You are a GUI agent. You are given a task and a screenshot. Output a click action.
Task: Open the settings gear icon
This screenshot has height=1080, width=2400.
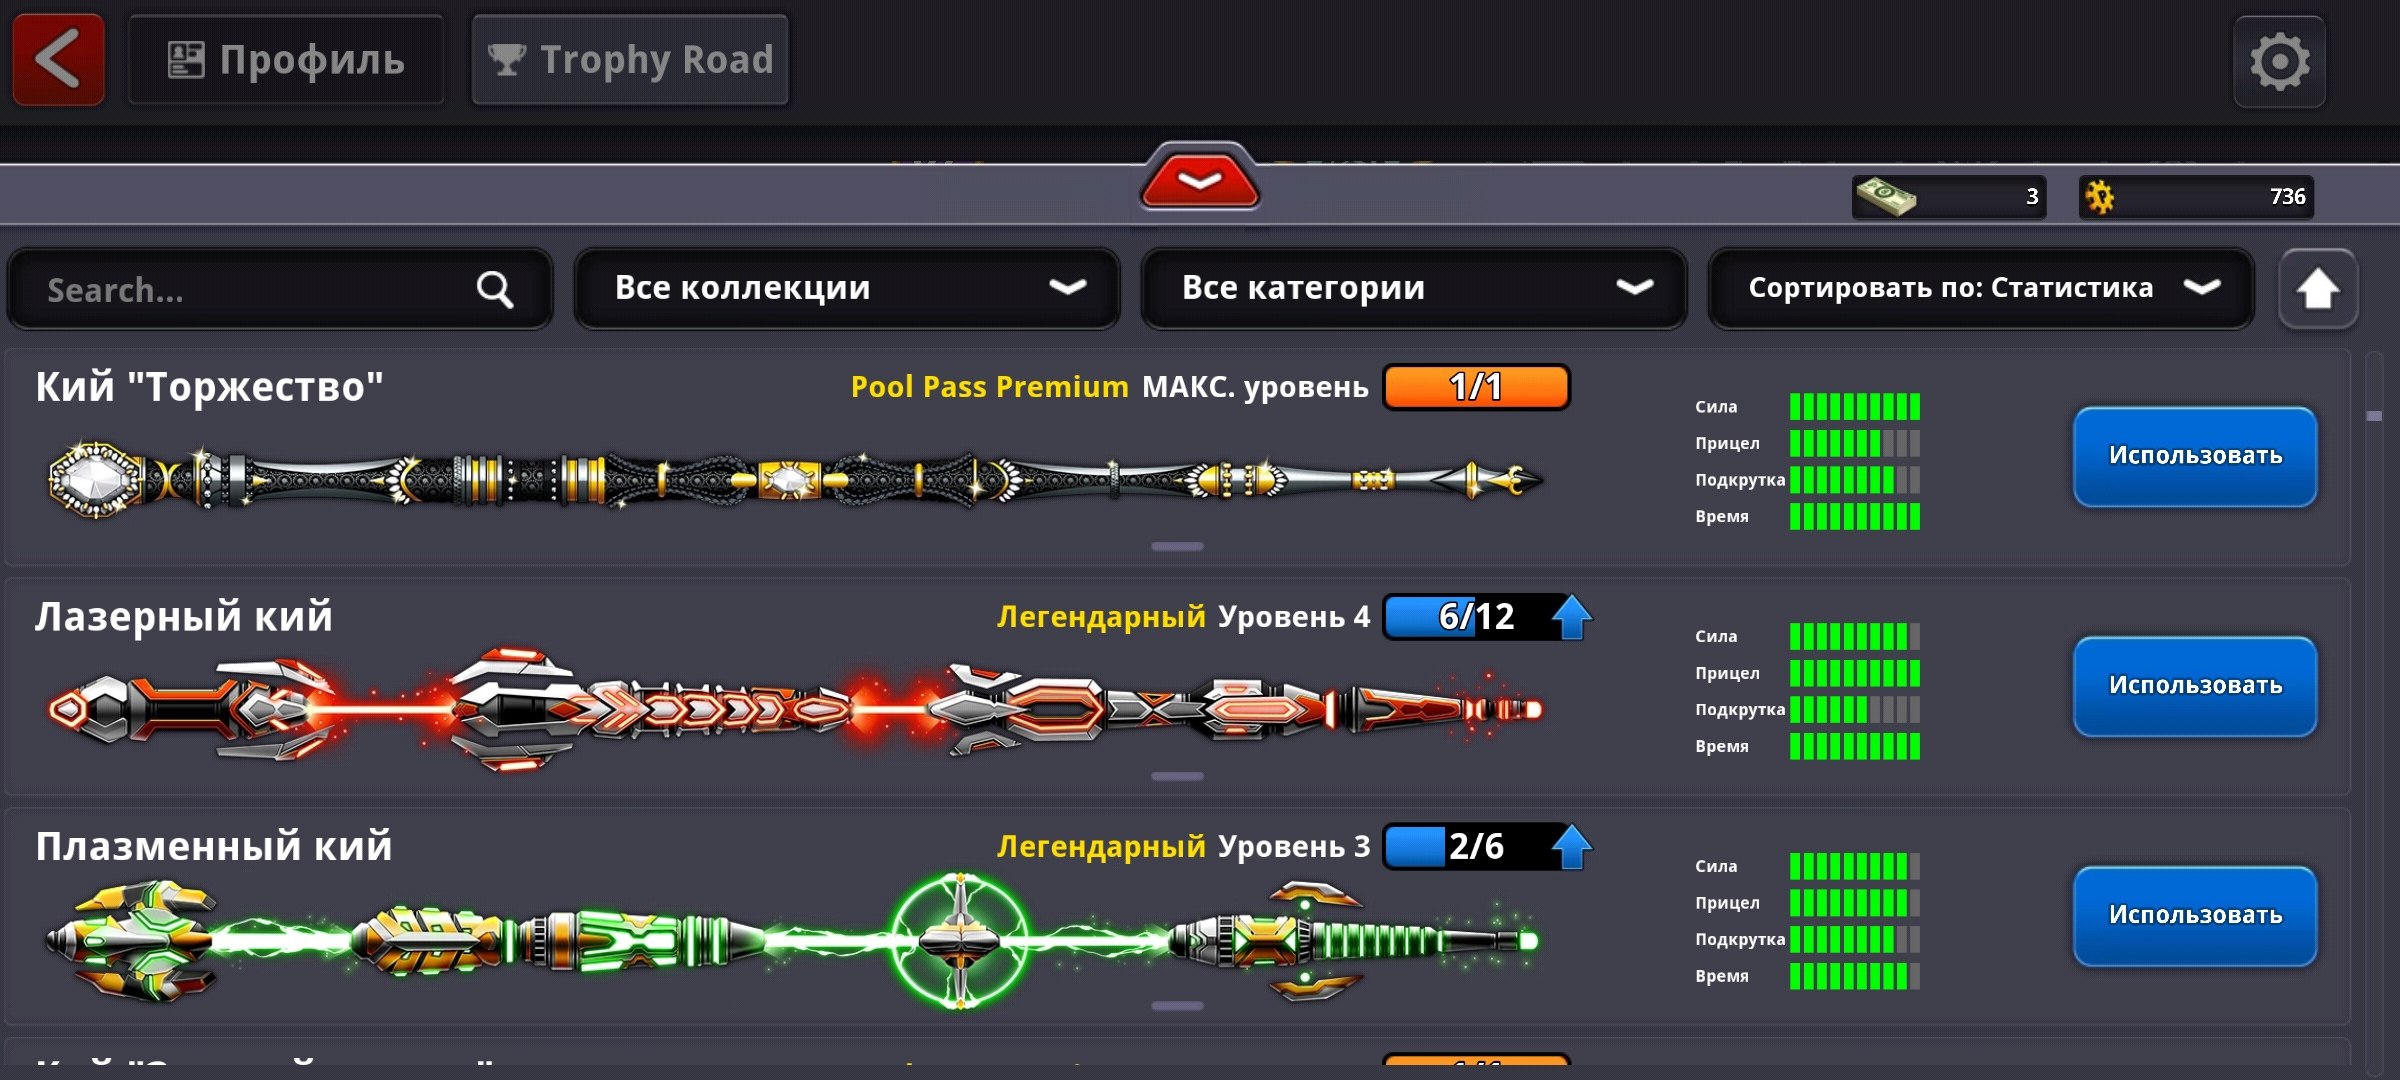coord(2279,61)
